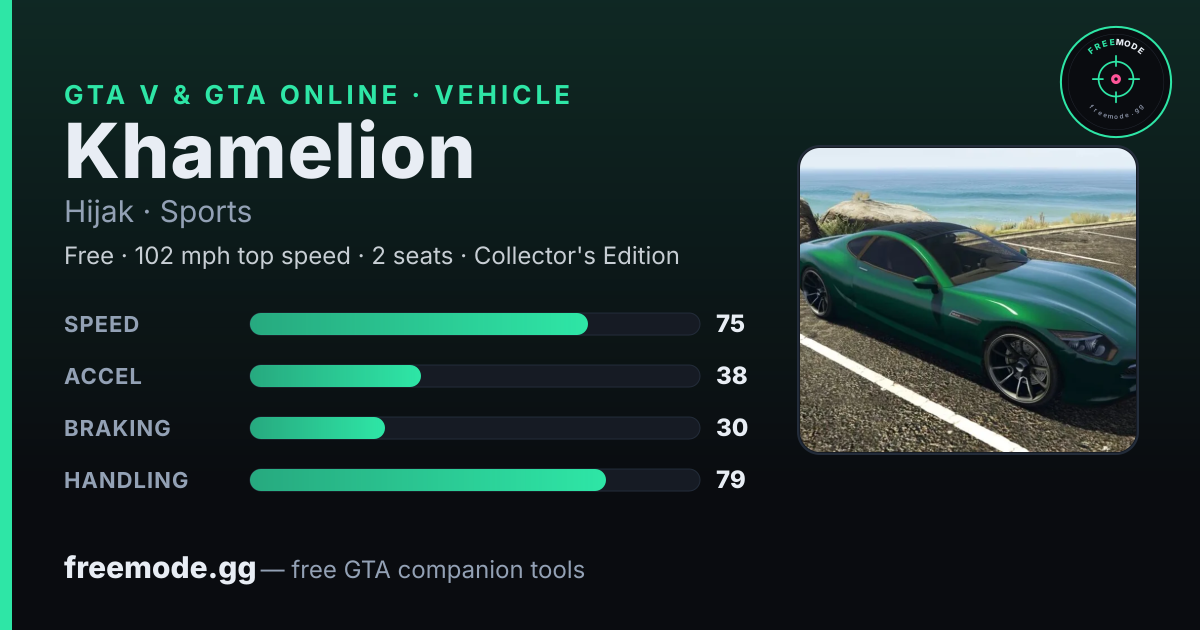Click the GTA V & GTA Online Vehicle heading
Viewport: 1200px width, 630px height.
tap(318, 95)
